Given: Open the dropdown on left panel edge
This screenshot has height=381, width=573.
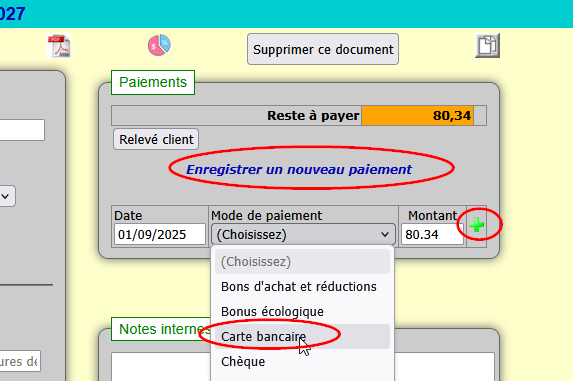Looking at the screenshot, I should (x=5, y=197).
